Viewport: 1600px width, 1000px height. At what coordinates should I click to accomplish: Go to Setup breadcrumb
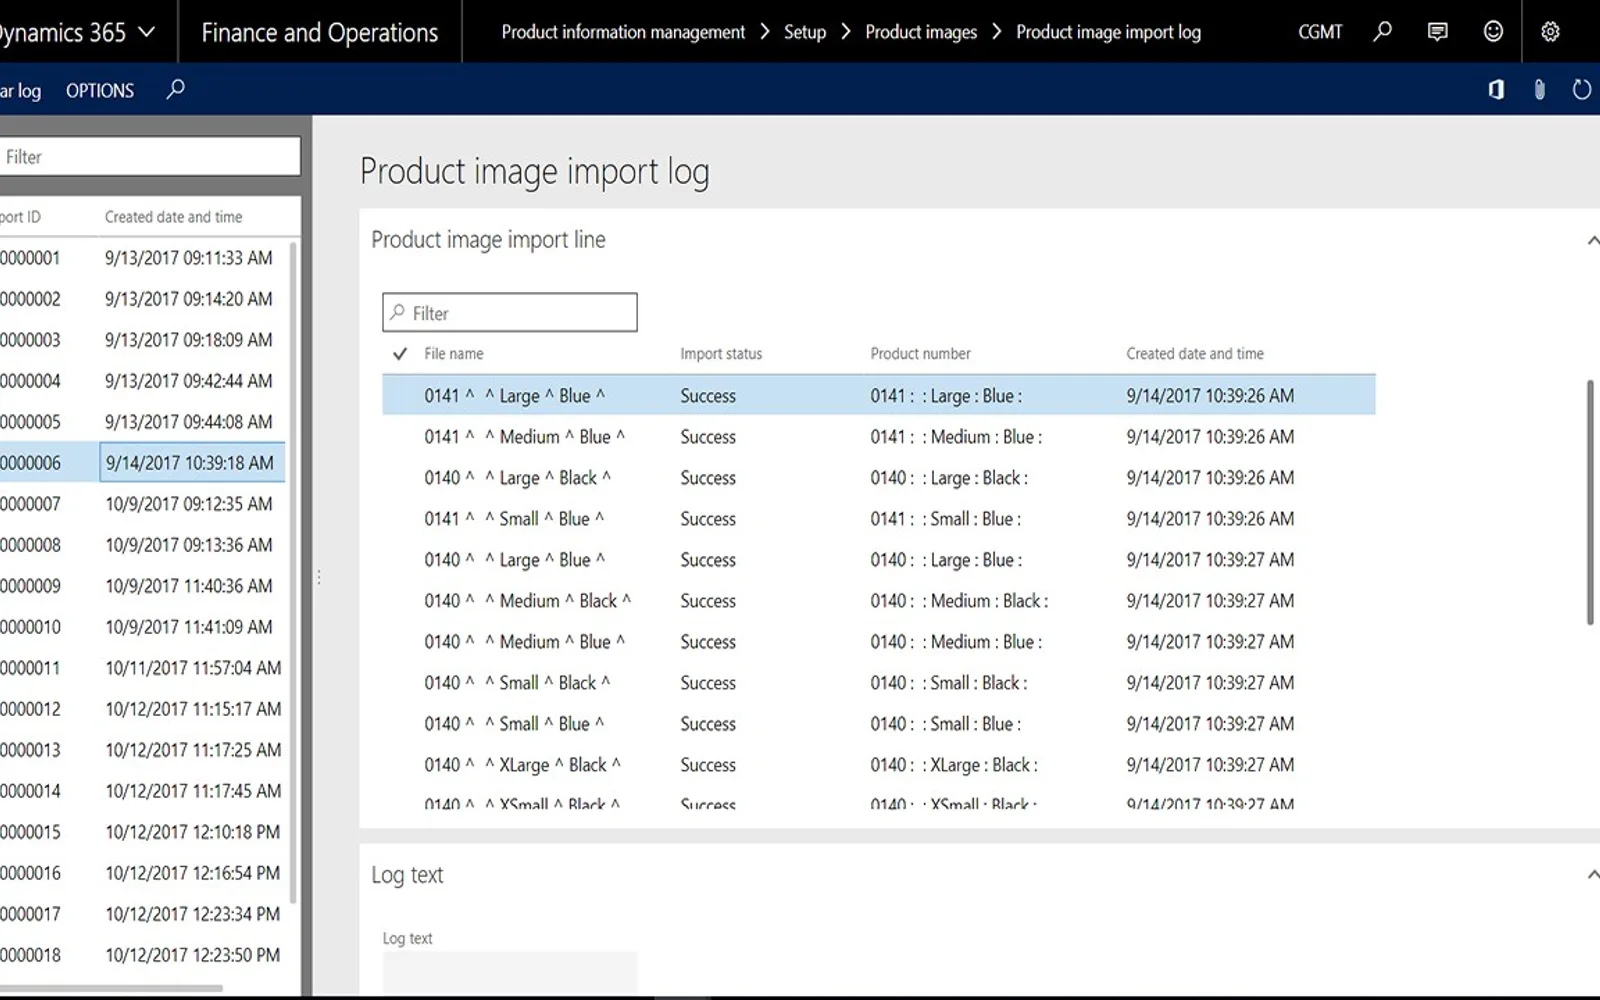pyautogui.click(x=805, y=32)
